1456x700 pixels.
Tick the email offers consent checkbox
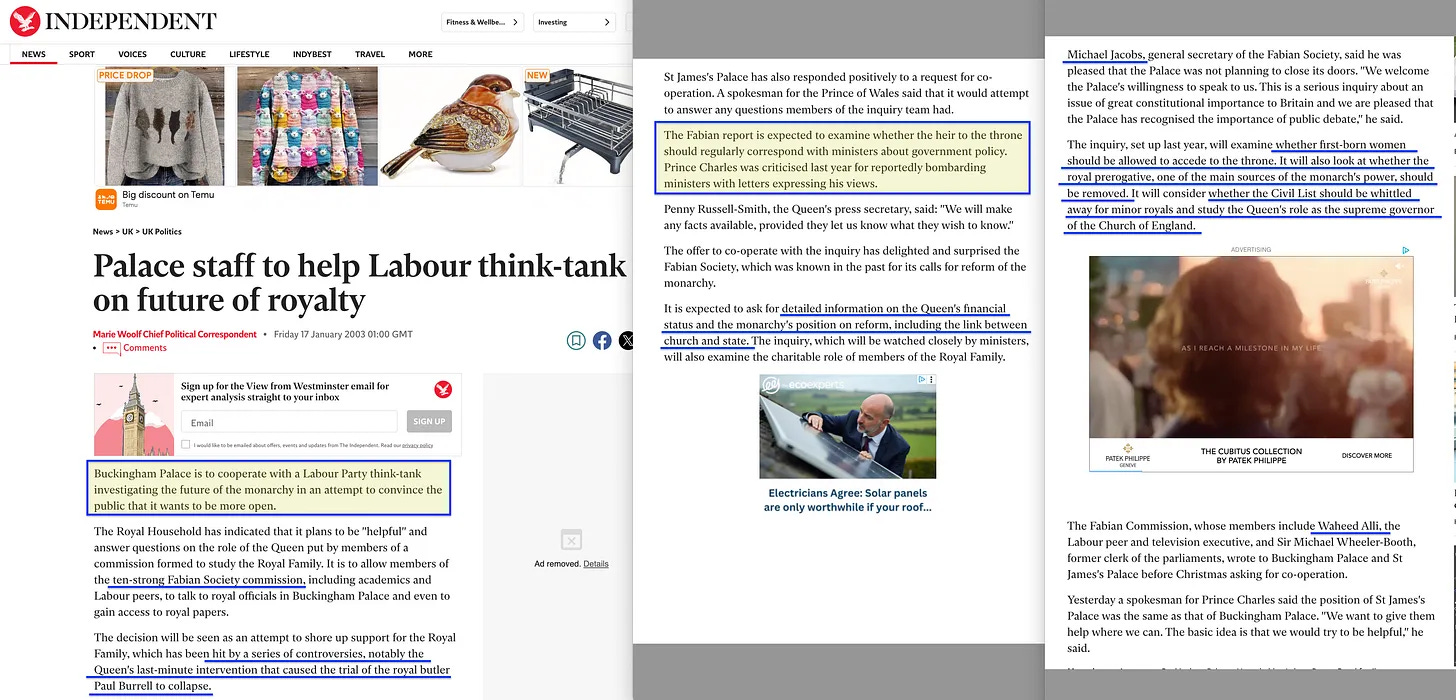pyautogui.click(x=186, y=444)
